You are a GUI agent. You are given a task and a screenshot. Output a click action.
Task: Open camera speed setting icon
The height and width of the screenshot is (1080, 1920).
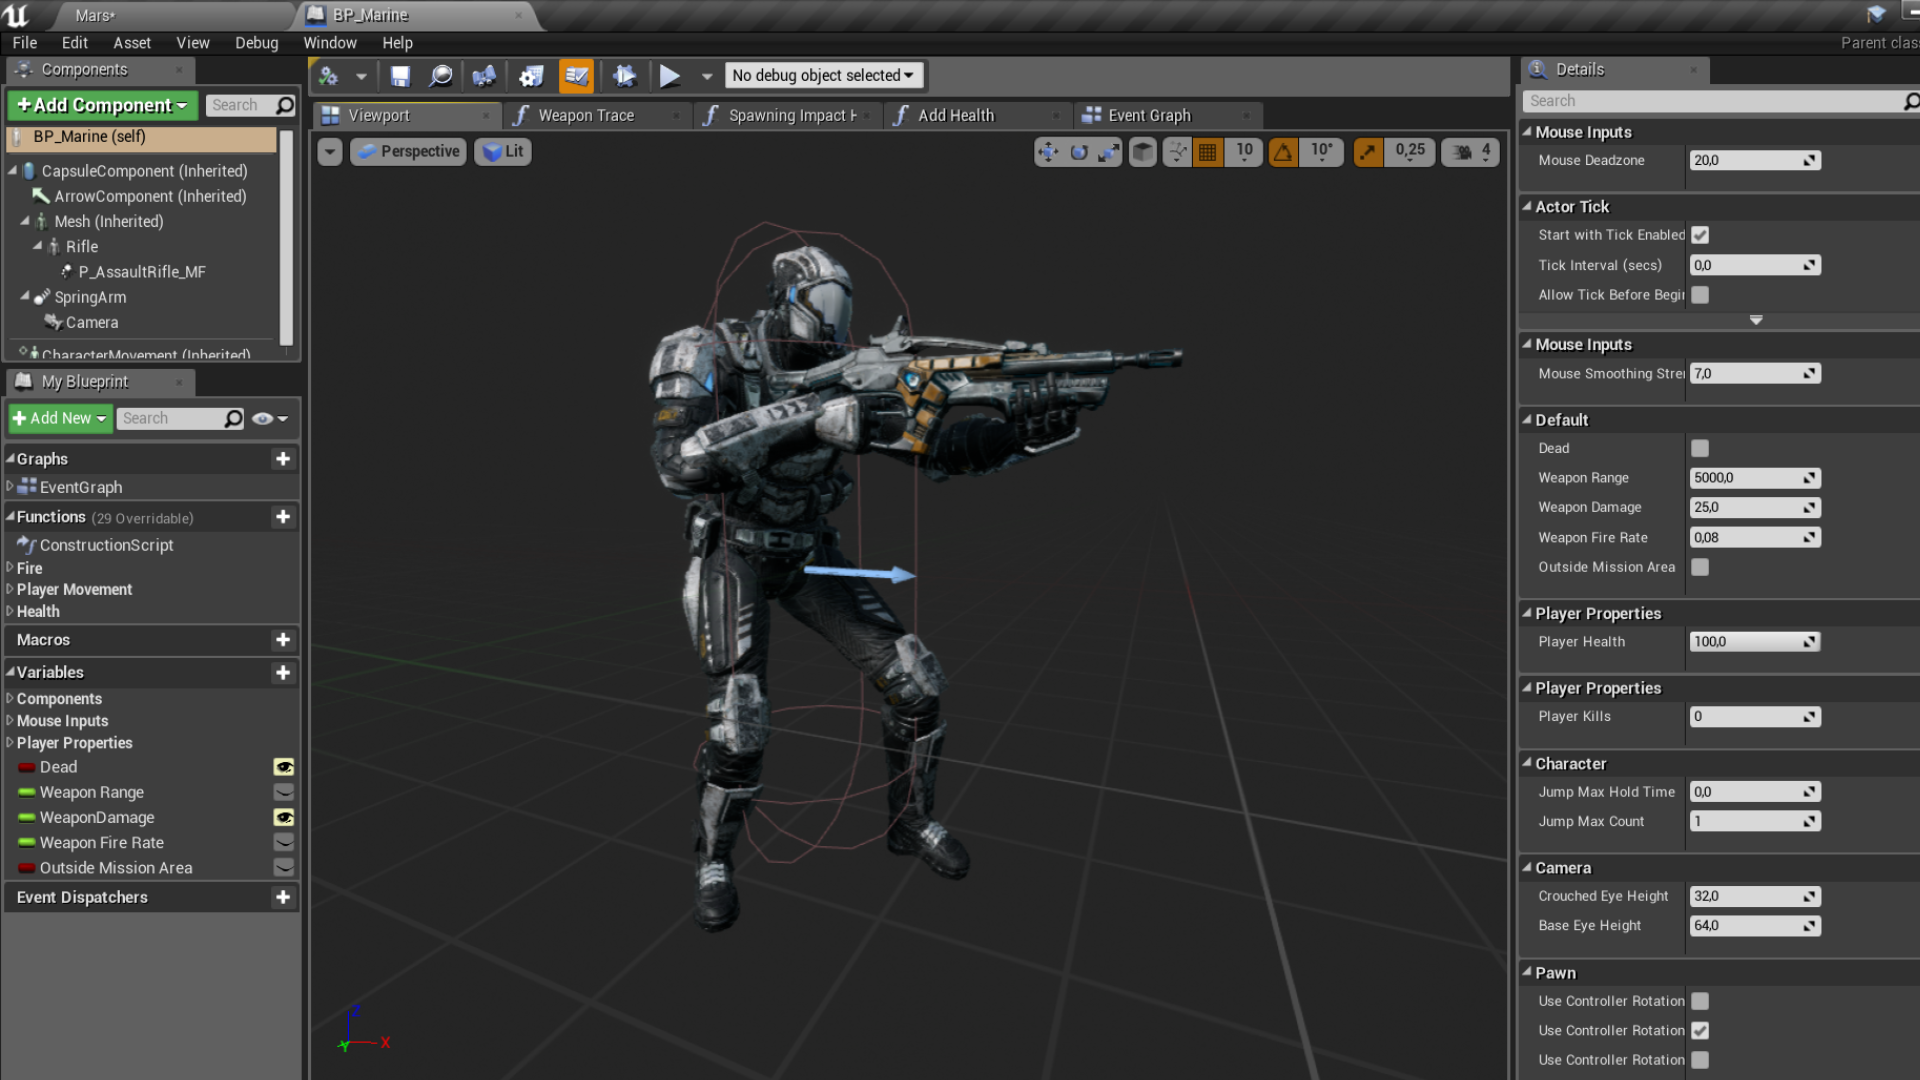(1470, 152)
